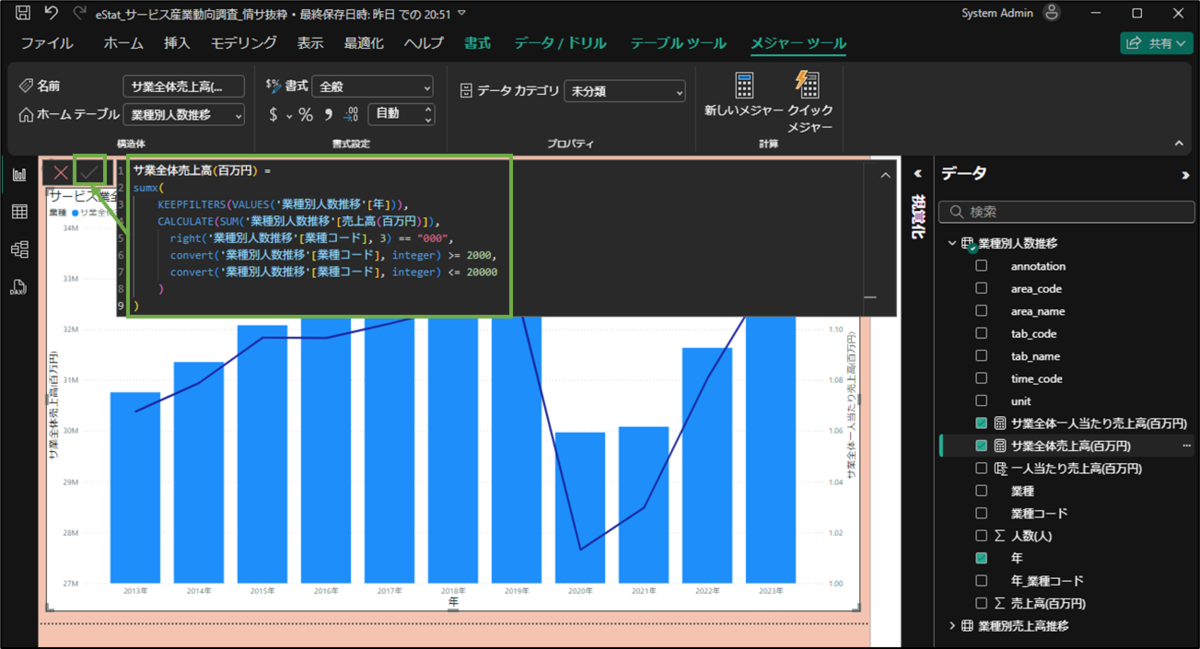The height and width of the screenshot is (649, 1200).
Task: Apply percent format with % button
Action: coord(306,114)
